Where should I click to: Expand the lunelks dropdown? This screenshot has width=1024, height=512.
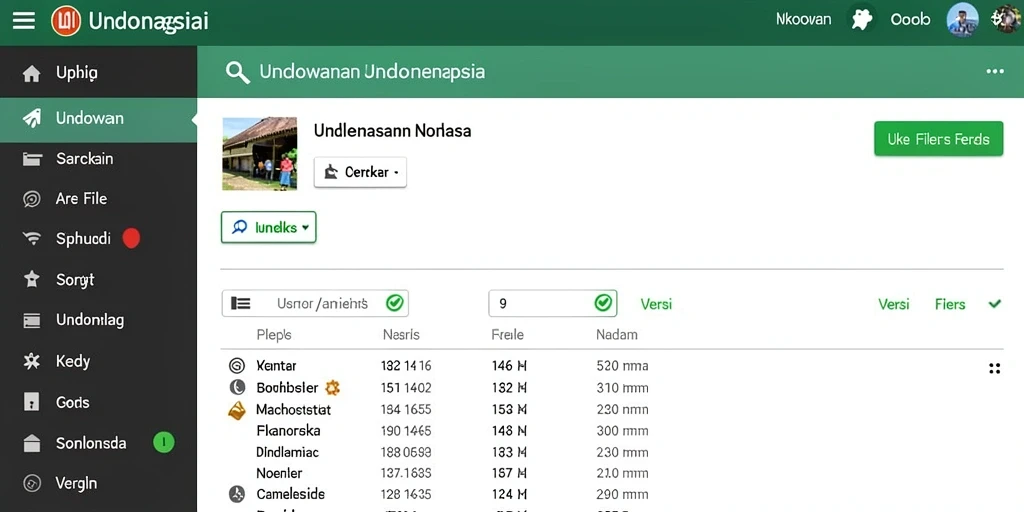(268, 227)
